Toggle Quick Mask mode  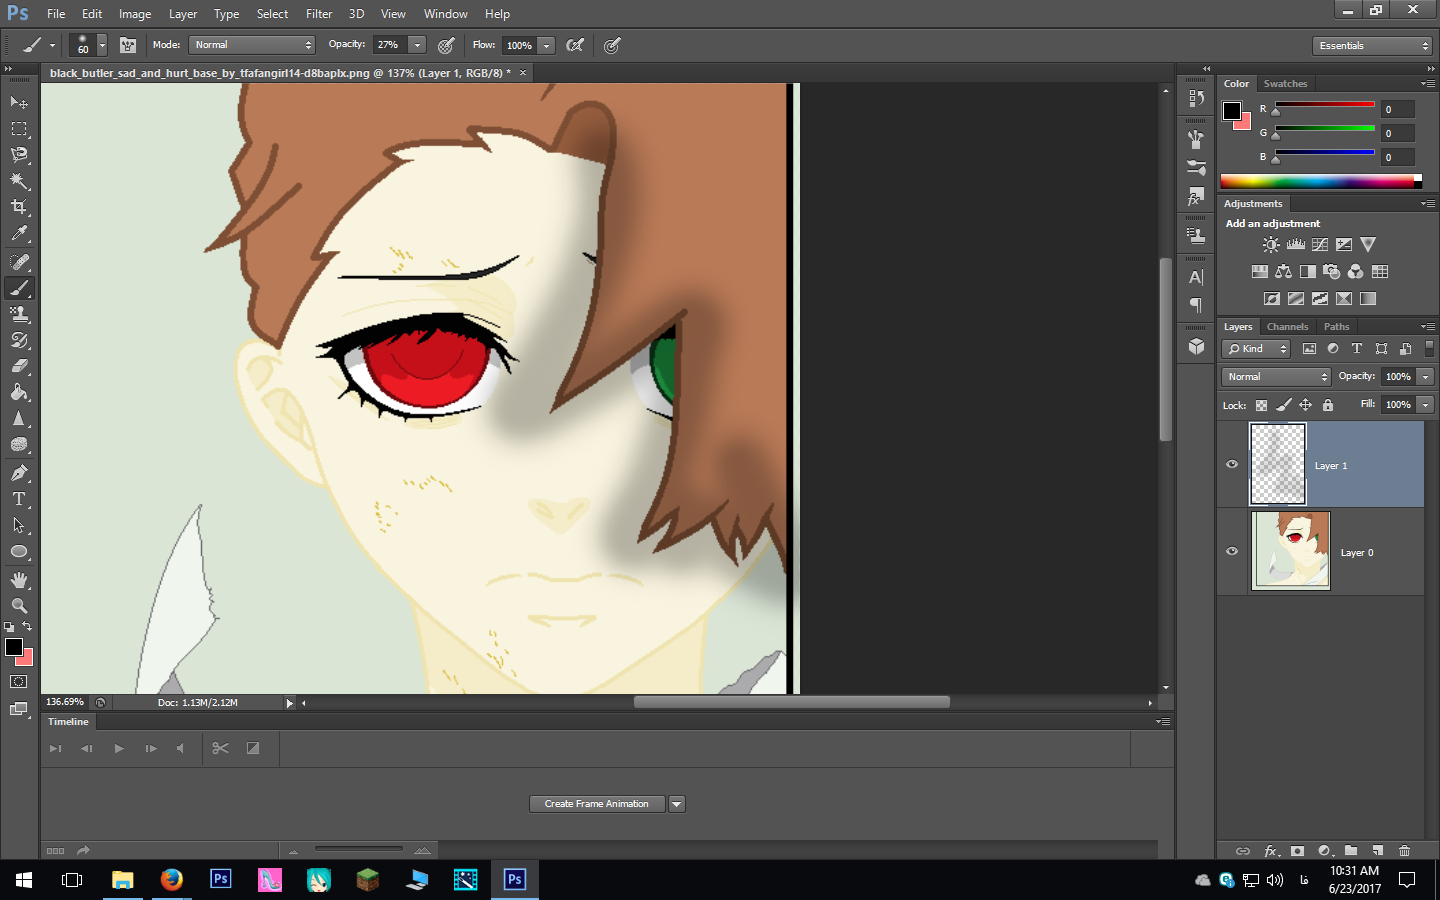tap(19, 682)
